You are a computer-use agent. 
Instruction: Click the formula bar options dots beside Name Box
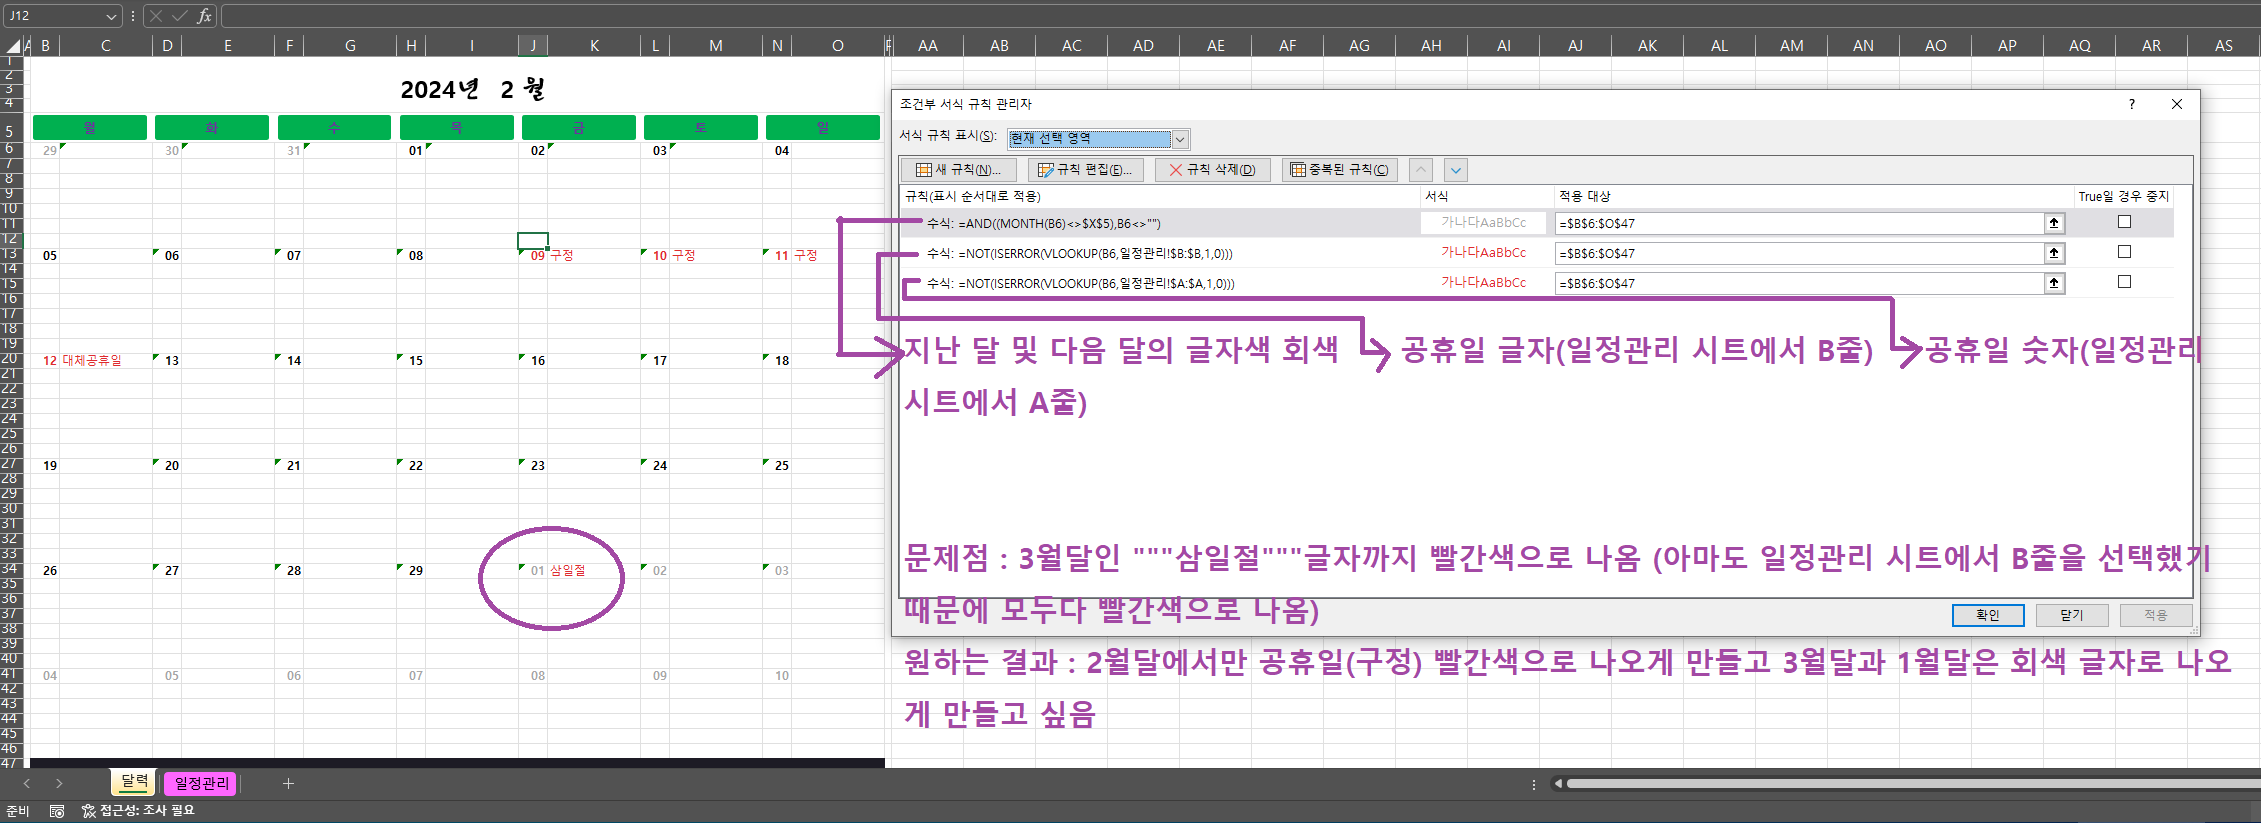pos(132,16)
